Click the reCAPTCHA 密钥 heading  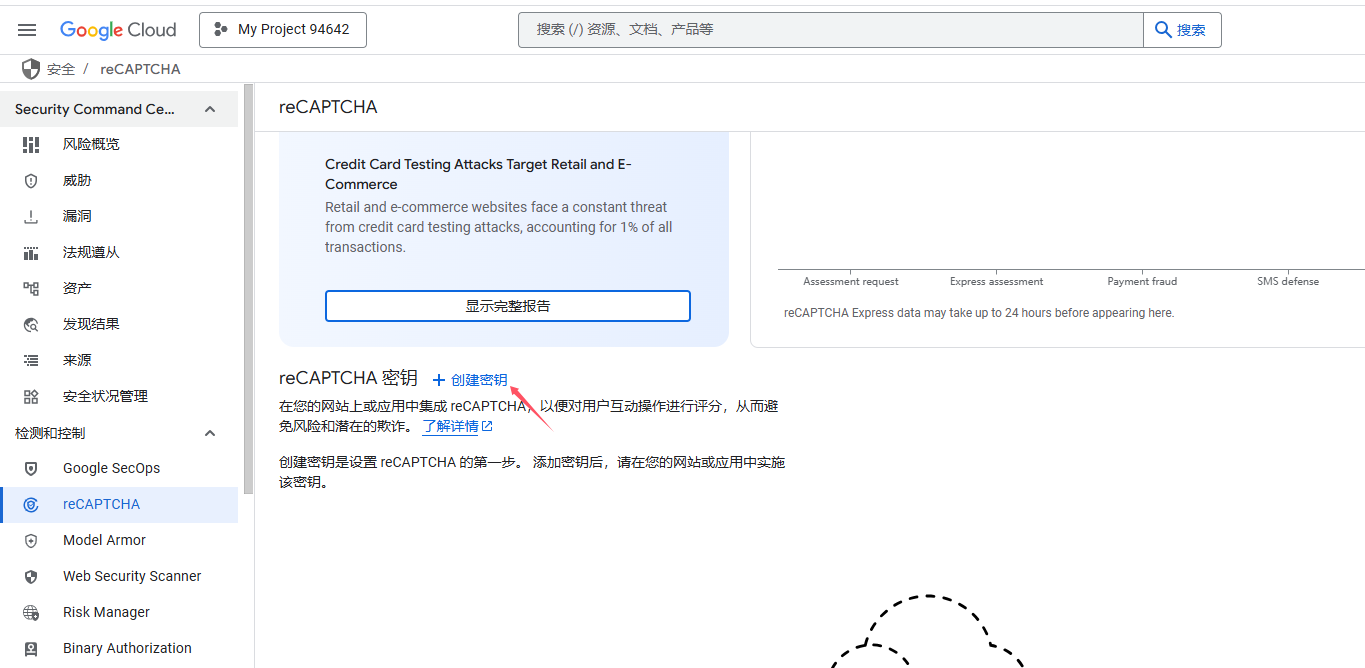(348, 379)
